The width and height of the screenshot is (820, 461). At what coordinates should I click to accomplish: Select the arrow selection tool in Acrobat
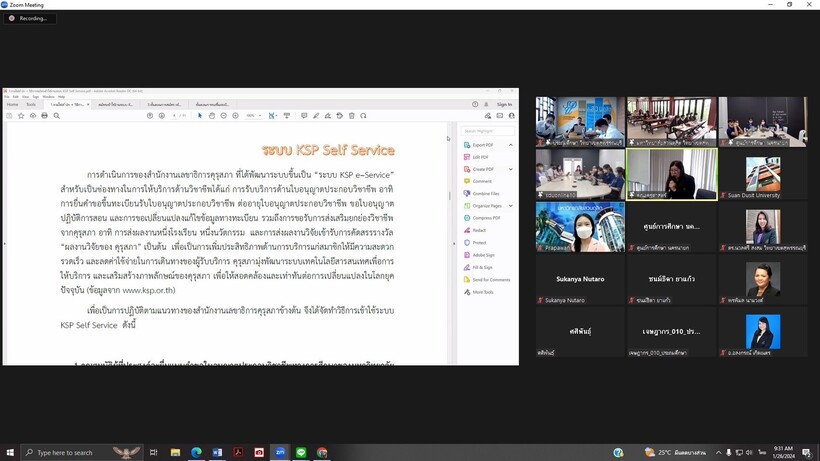pos(200,116)
